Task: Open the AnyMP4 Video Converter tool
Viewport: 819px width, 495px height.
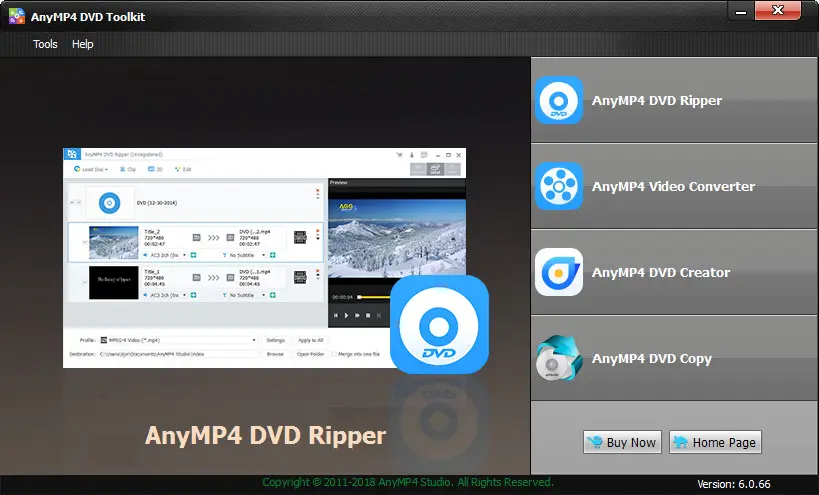Action: (674, 186)
